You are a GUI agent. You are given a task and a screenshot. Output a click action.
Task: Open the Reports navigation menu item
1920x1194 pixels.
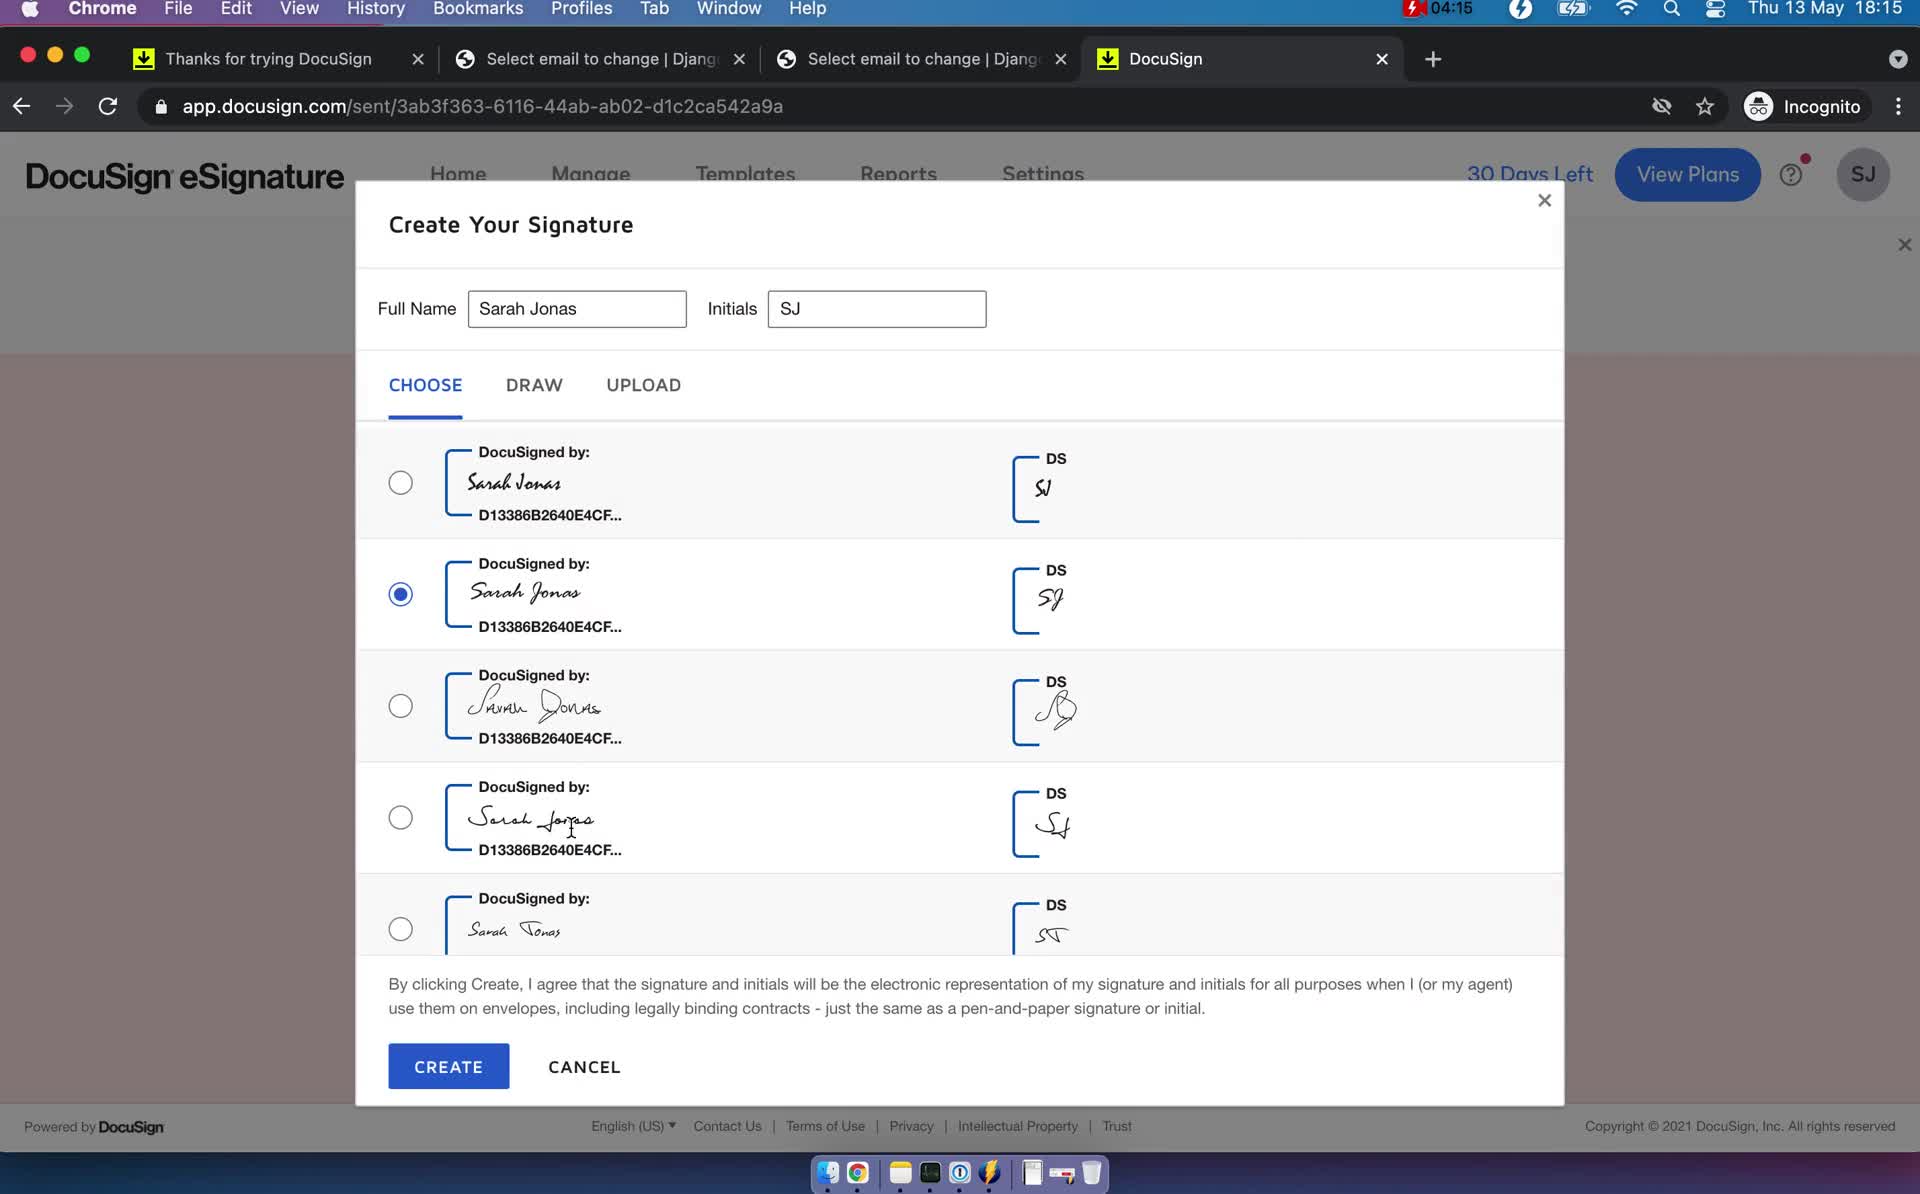(x=898, y=175)
